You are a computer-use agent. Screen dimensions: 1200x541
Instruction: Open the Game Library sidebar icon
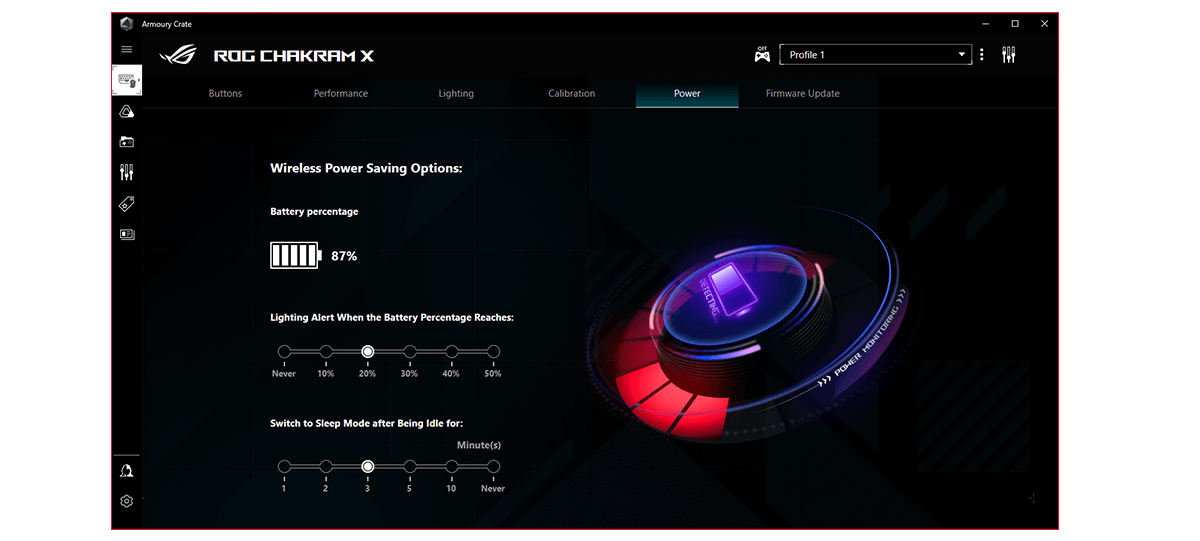(x=127, y=142)
